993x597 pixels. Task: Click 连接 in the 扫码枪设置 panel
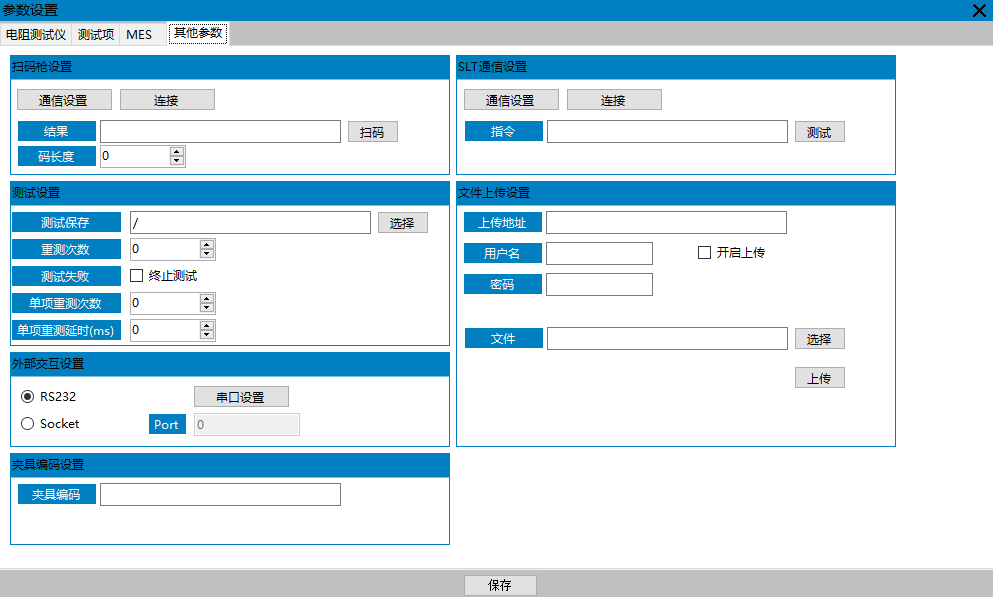pos(167,100)
